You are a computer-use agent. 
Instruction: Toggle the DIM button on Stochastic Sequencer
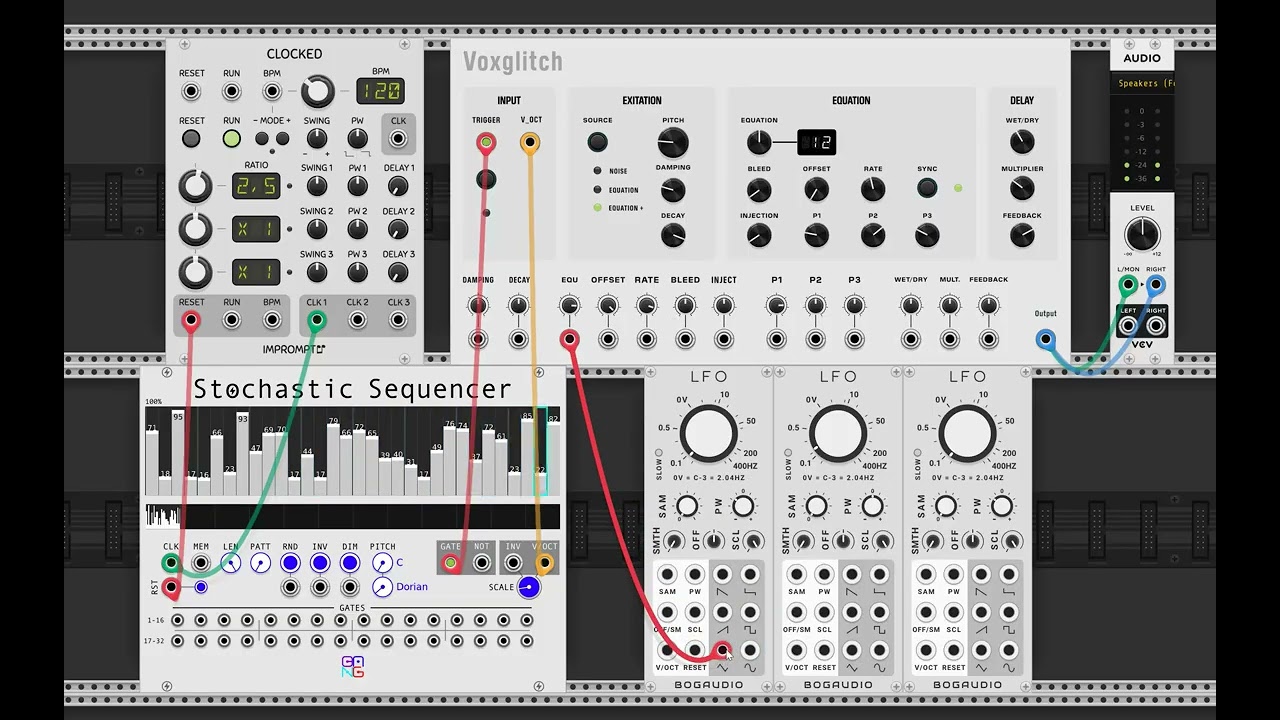(350, 563)
